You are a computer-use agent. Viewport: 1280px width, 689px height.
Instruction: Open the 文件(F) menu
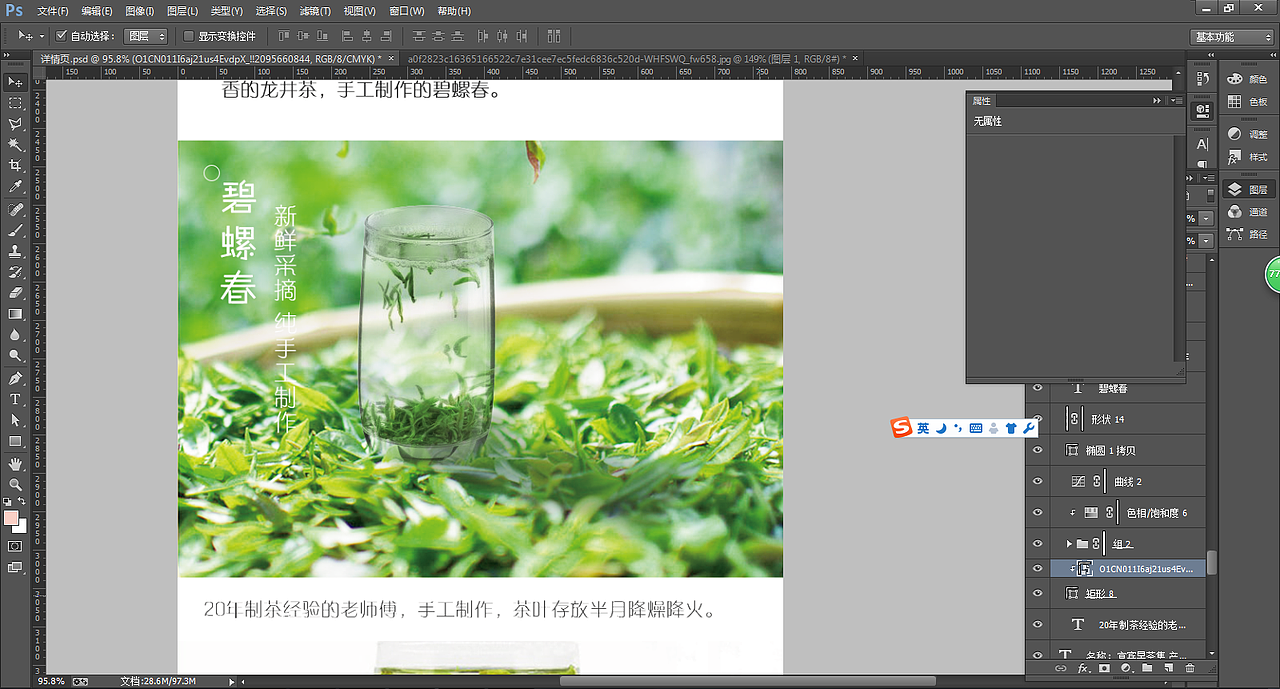pos(53,11)
